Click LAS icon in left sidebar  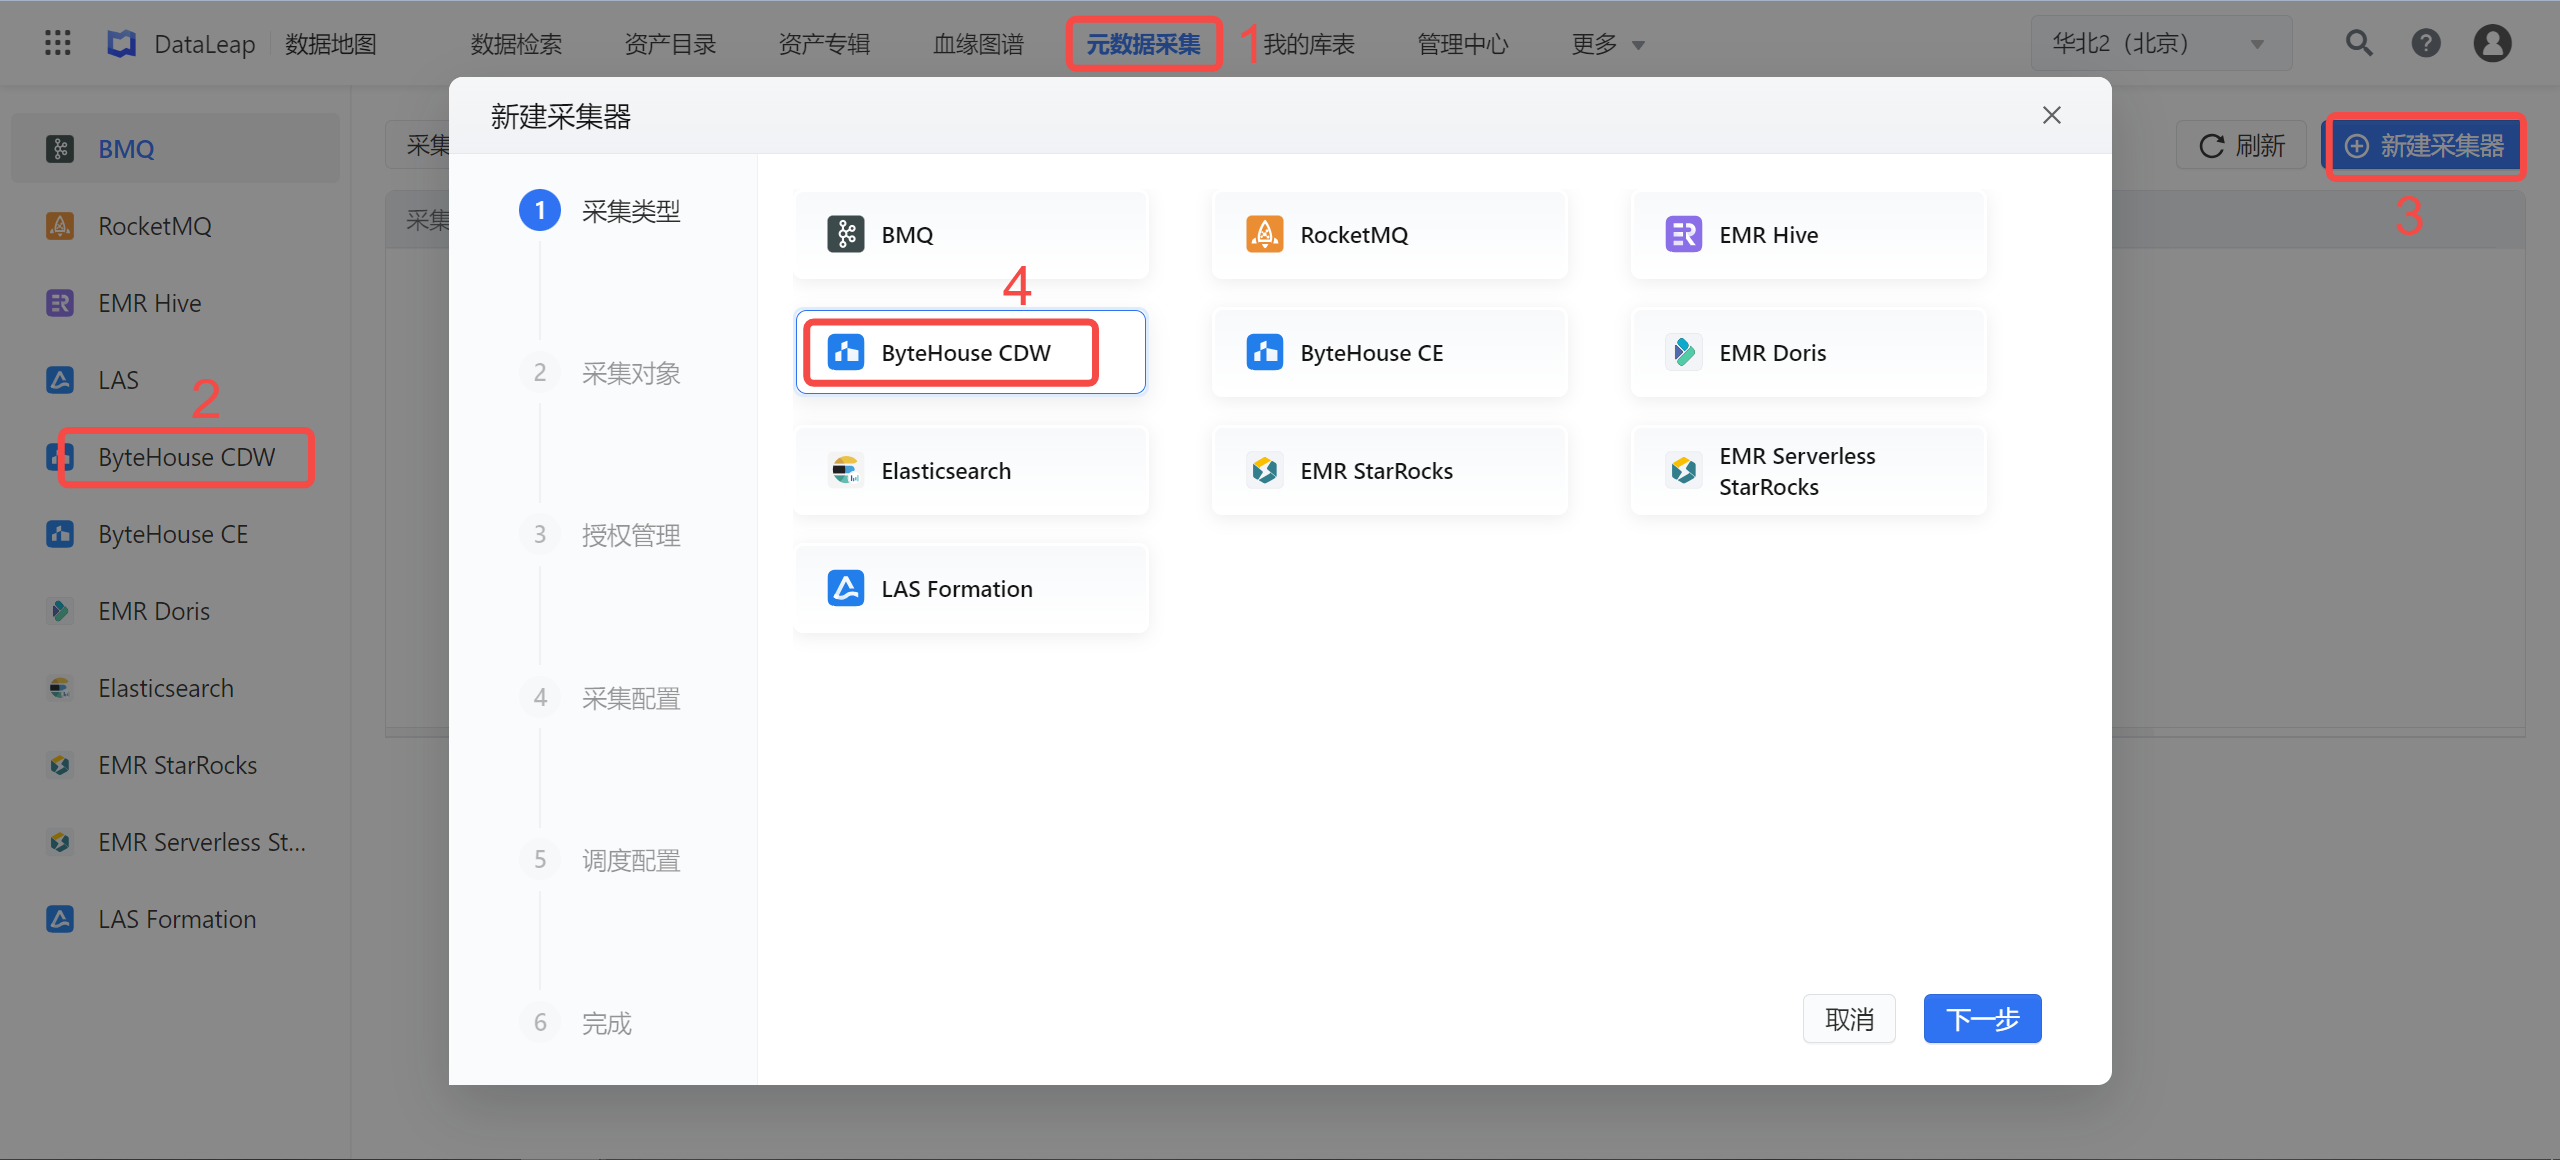(60, 380)
